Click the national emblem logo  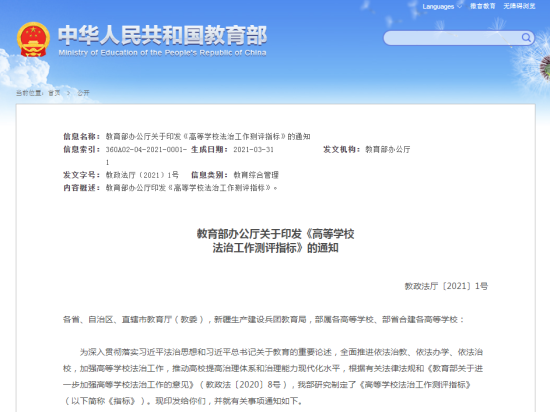point(33,40)
